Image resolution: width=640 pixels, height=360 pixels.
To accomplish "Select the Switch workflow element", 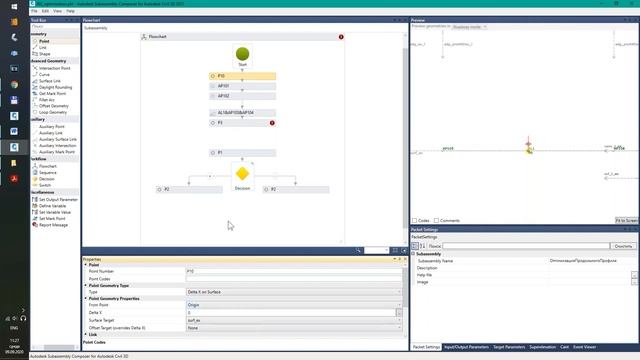I will [45, 185].
